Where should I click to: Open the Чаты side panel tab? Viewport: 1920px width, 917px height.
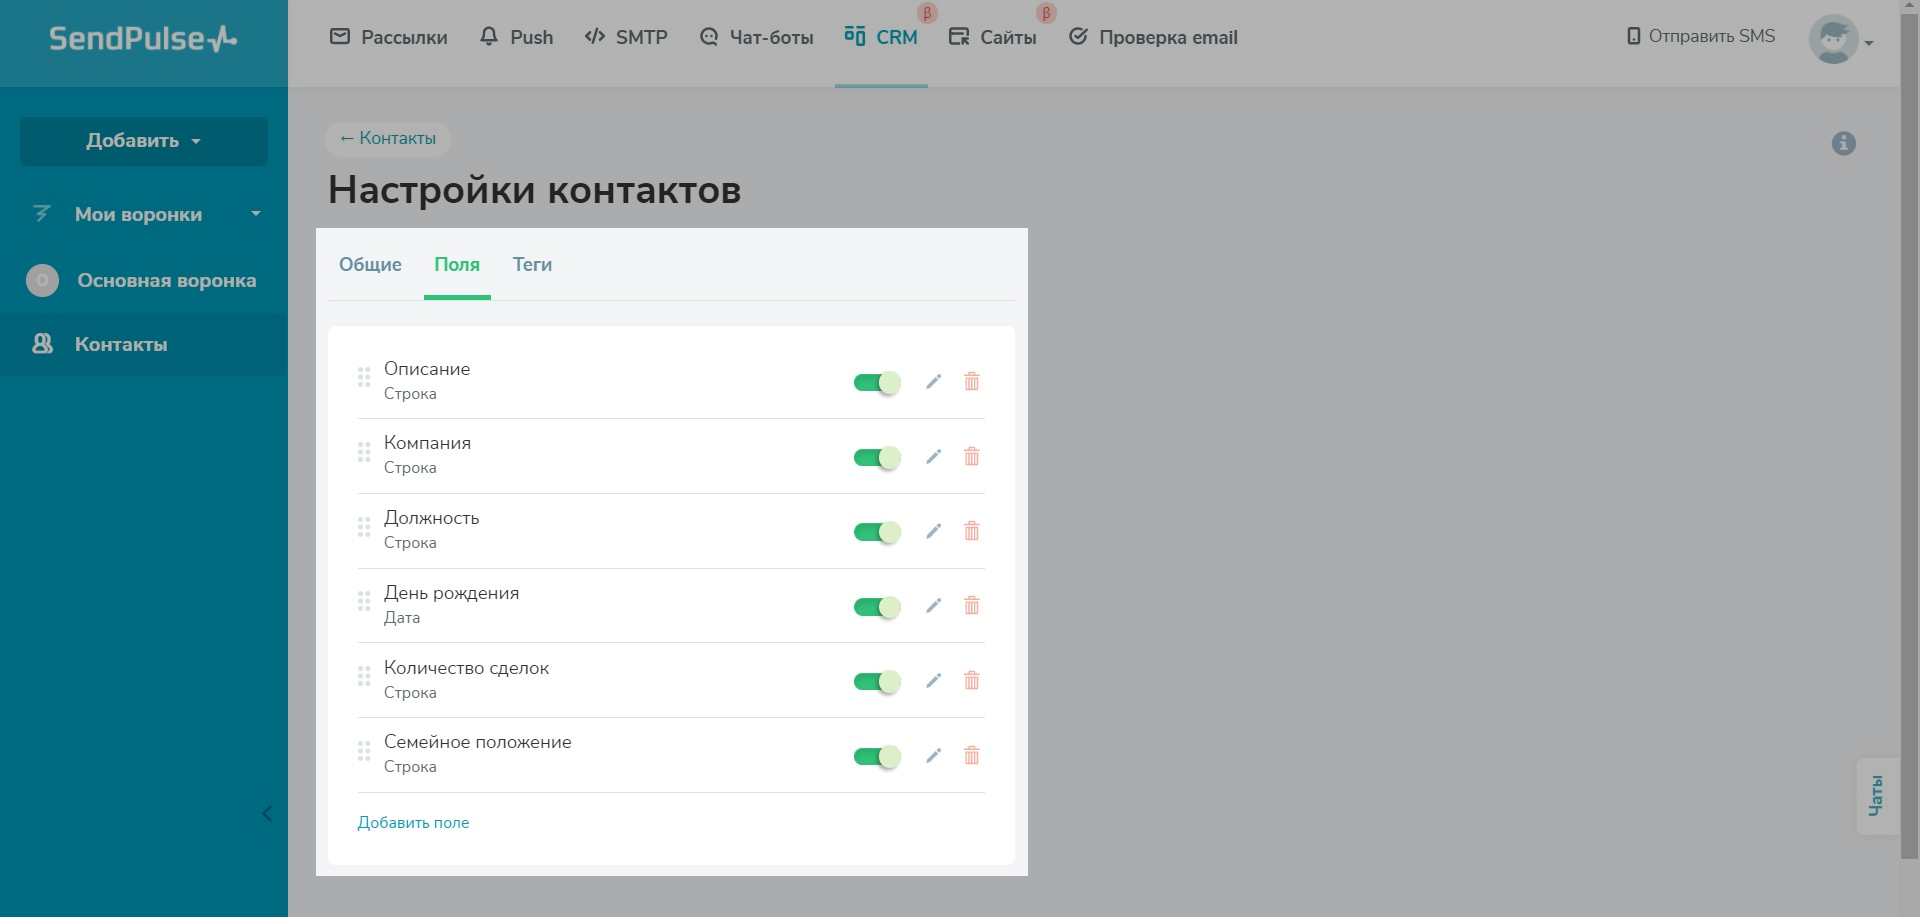[x=1876, y=796]
